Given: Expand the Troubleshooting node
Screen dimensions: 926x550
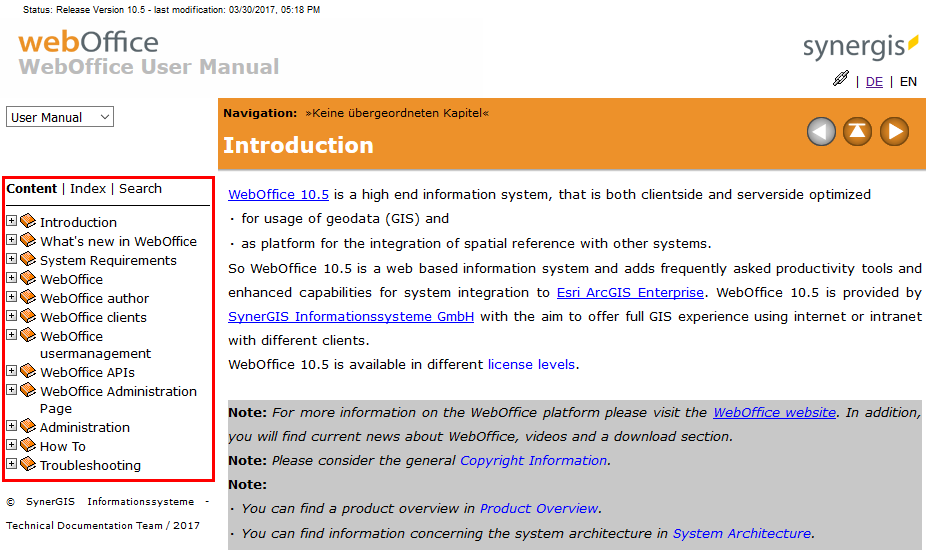Looking at the screenshot, I should [11, 463].
